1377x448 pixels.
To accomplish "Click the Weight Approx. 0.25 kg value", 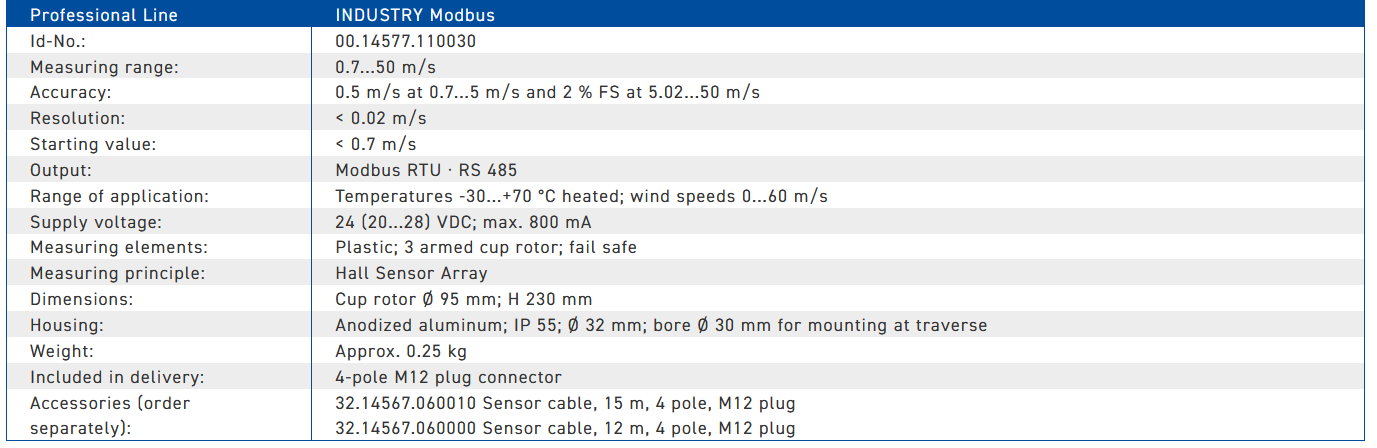I will [401, 351].
